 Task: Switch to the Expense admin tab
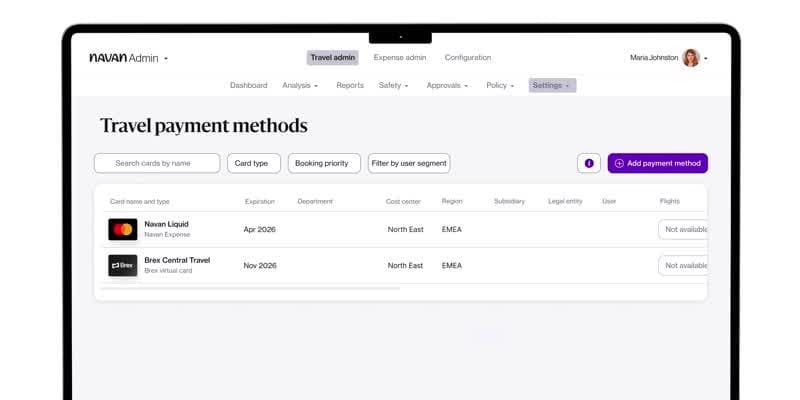pos(400,58)
